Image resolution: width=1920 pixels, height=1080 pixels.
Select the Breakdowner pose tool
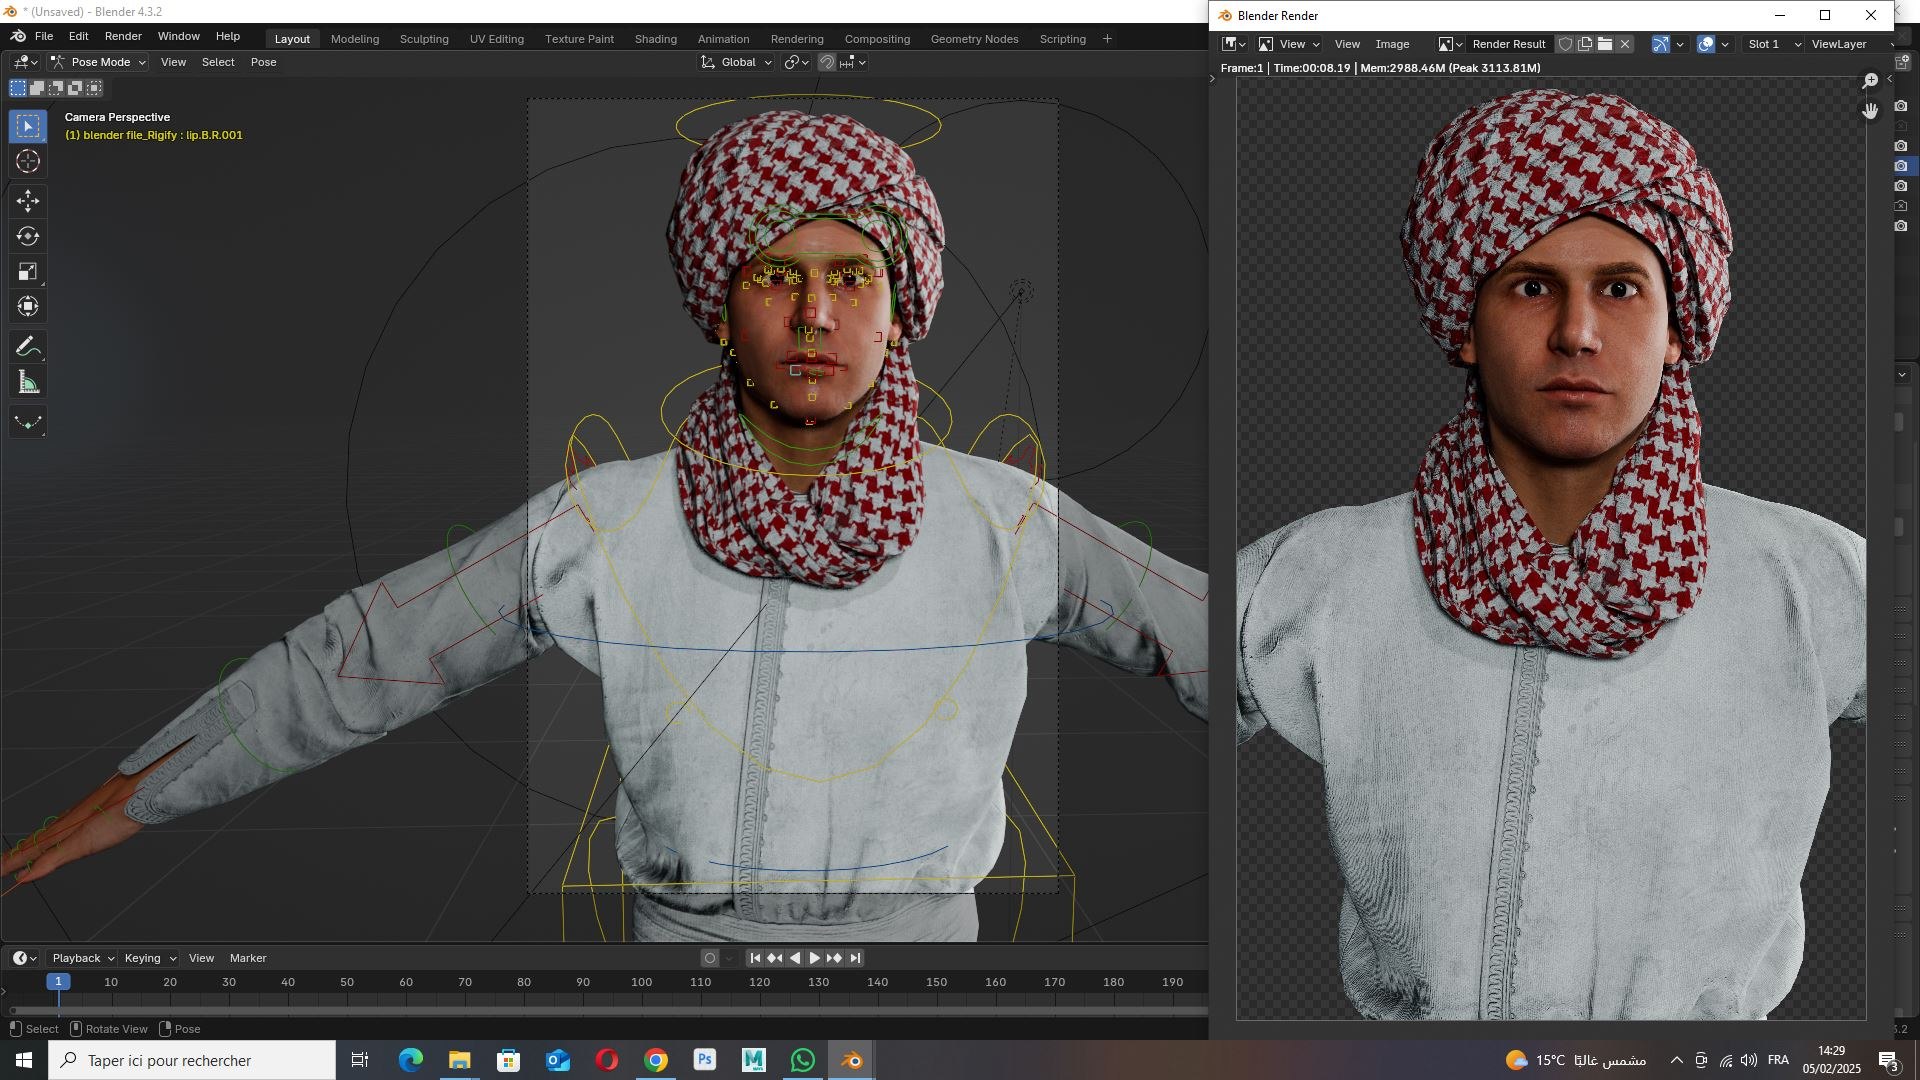(28, 423)
